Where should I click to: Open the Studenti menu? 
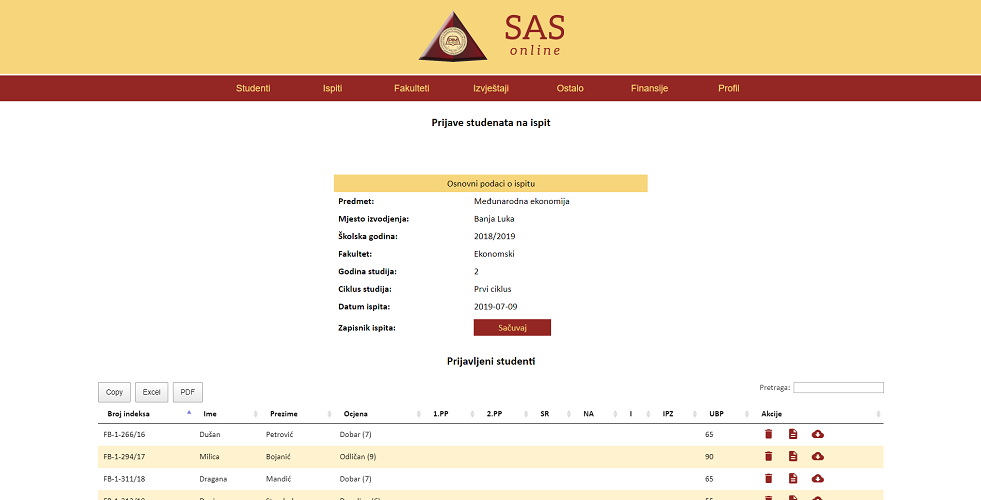click(x=253, y=88)
